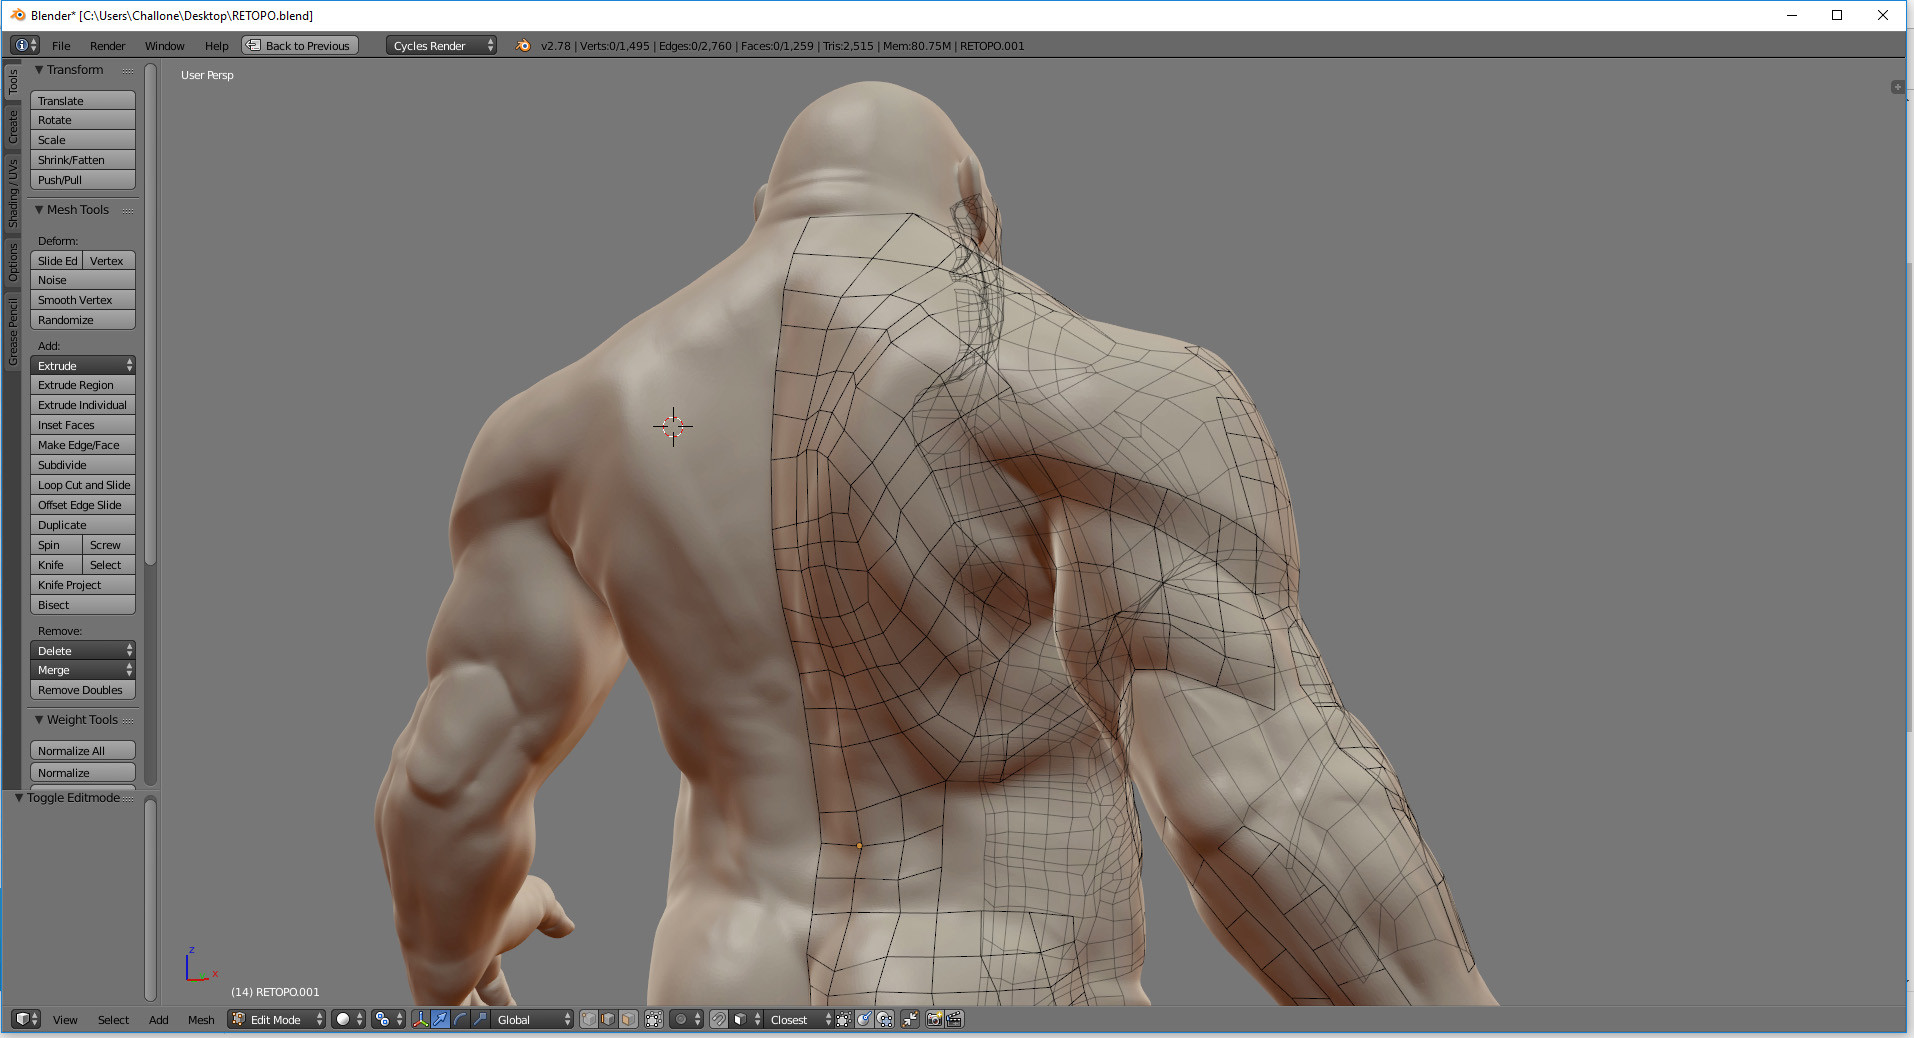This screenshot has width=1914, height=1038.
Task: Click the tool shelf vertical scrollbar
Action: (x=150, y=315)
